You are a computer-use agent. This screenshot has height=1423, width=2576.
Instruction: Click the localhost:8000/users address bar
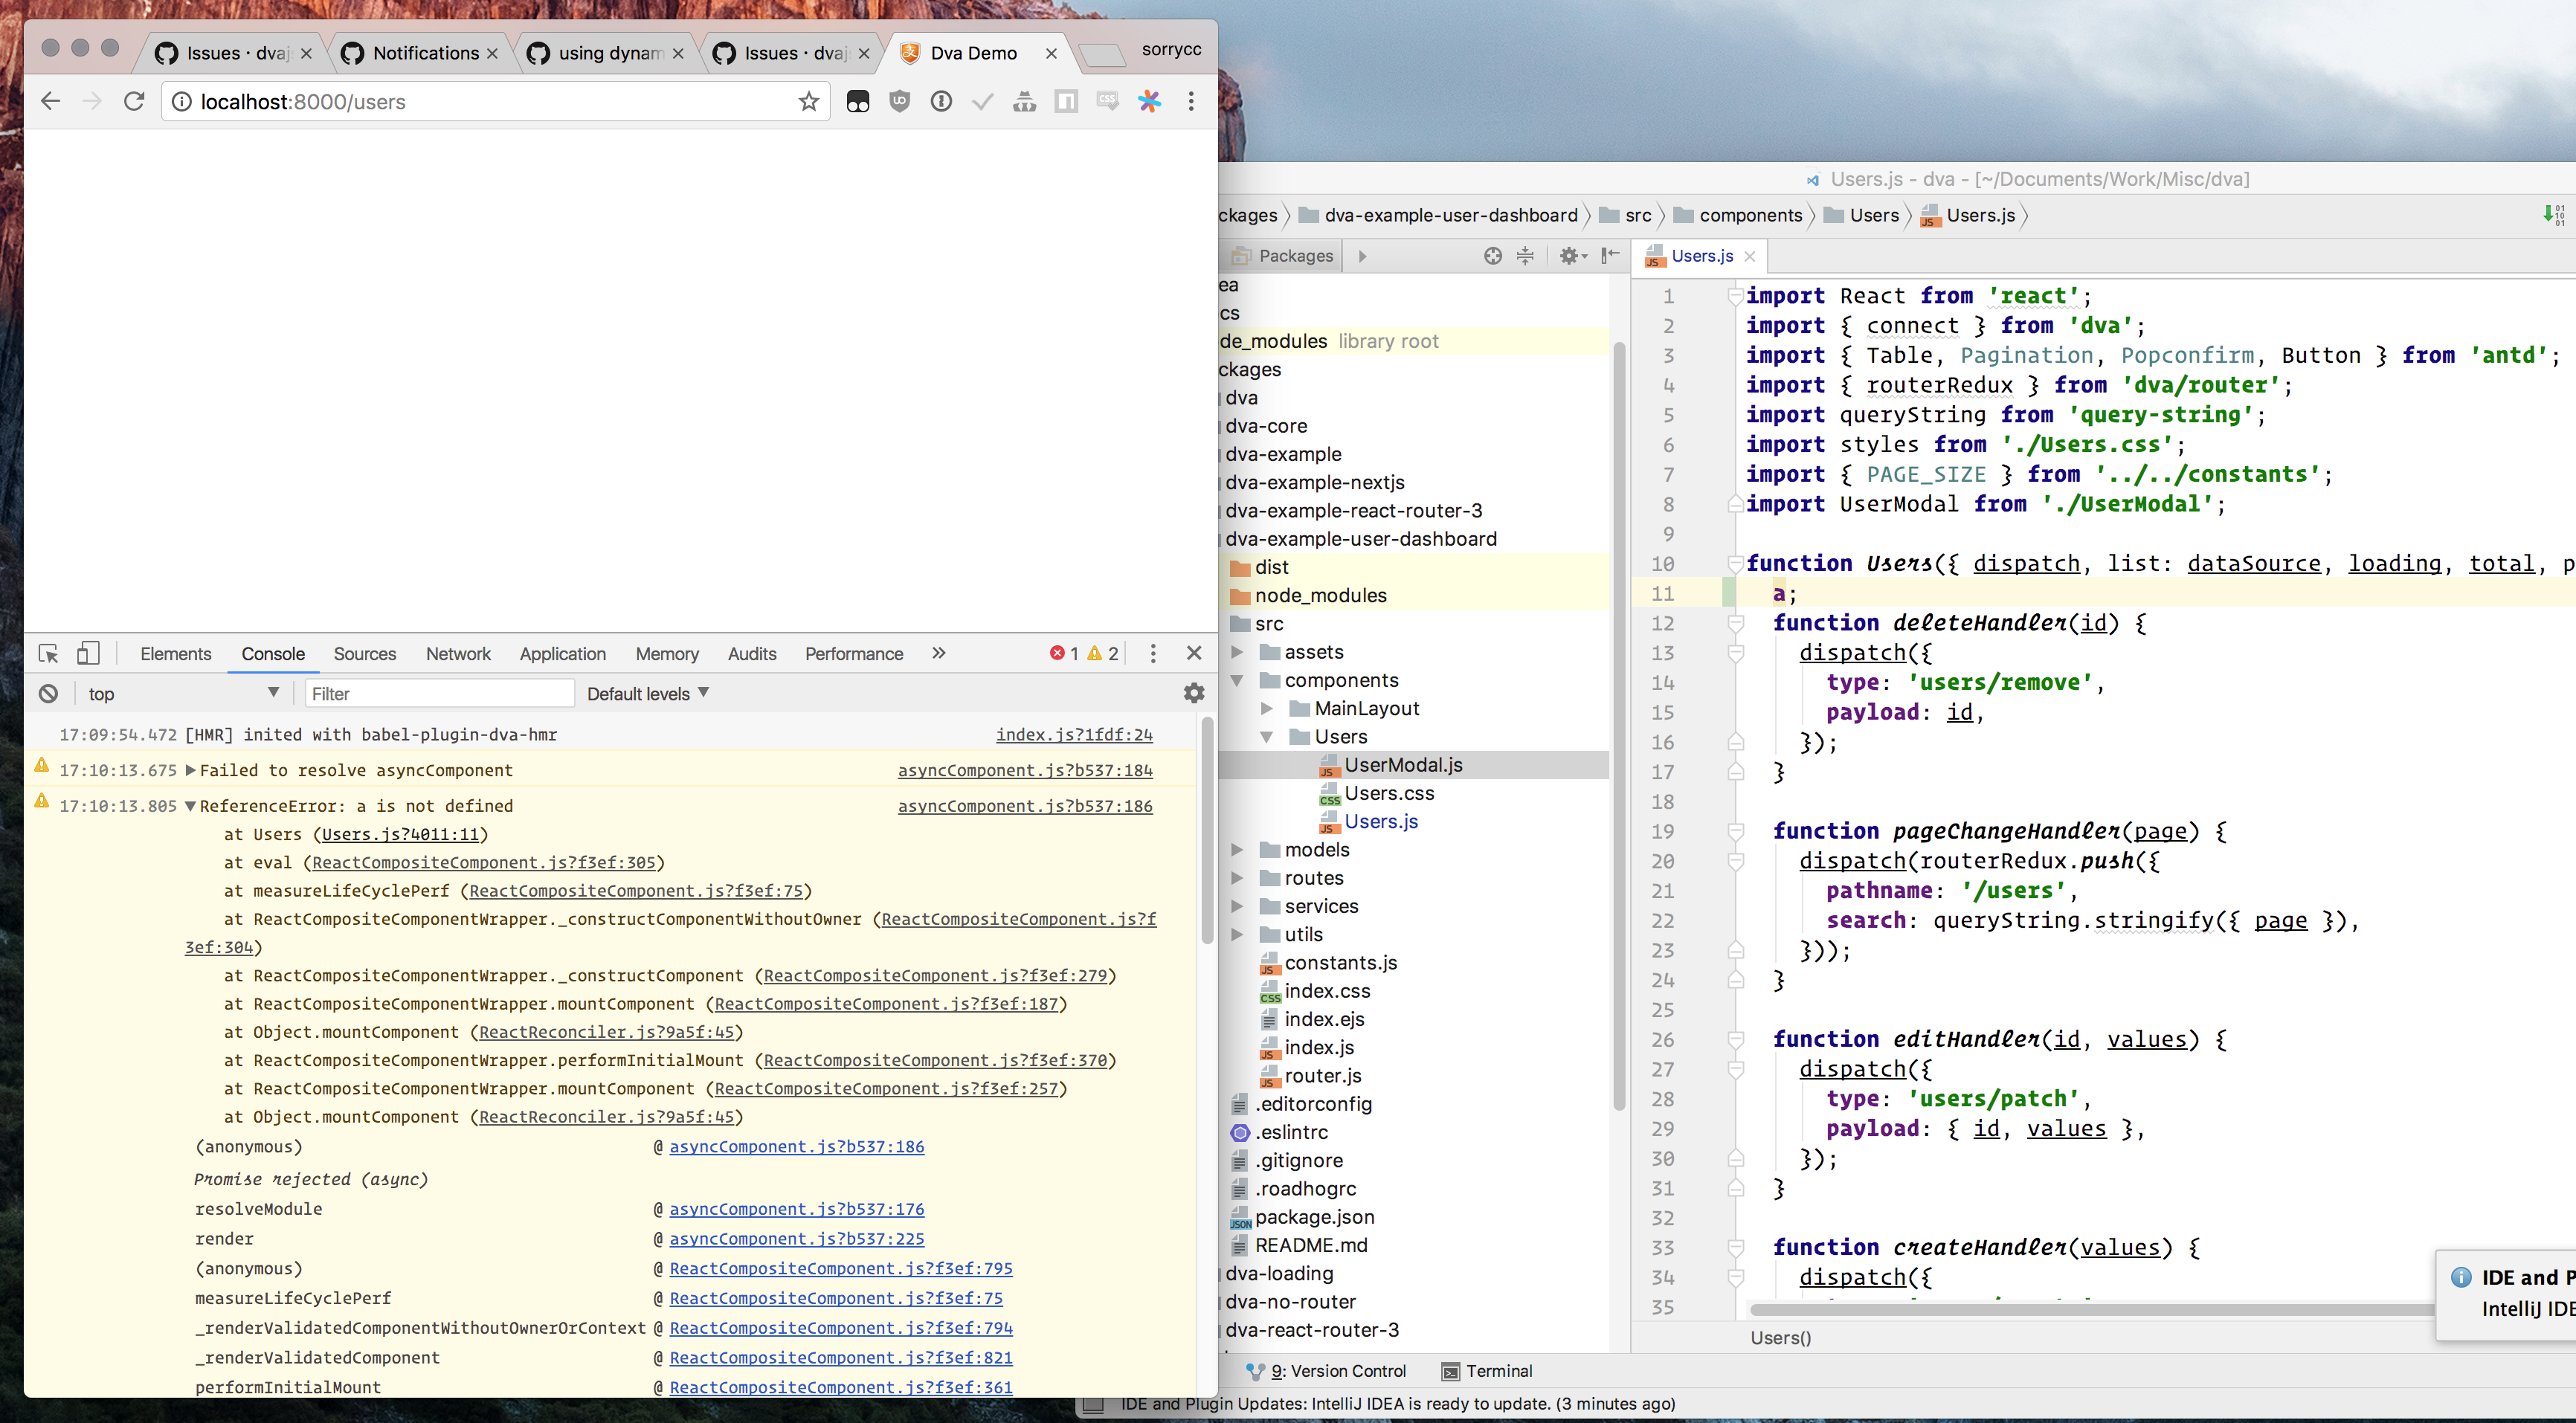pyautogui.click(x=495, y=101)
